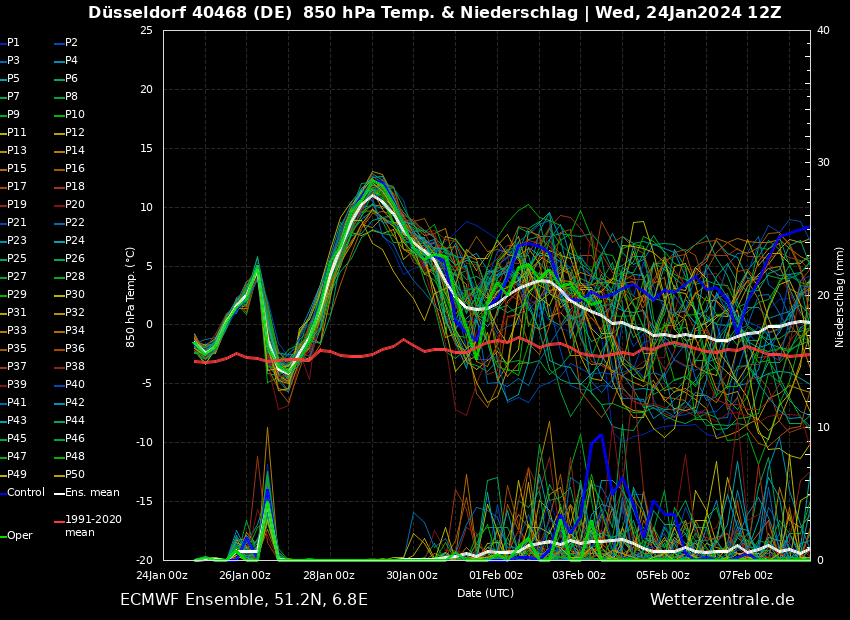
Task: Click the P25 legend entry
Action: (17, 259)
